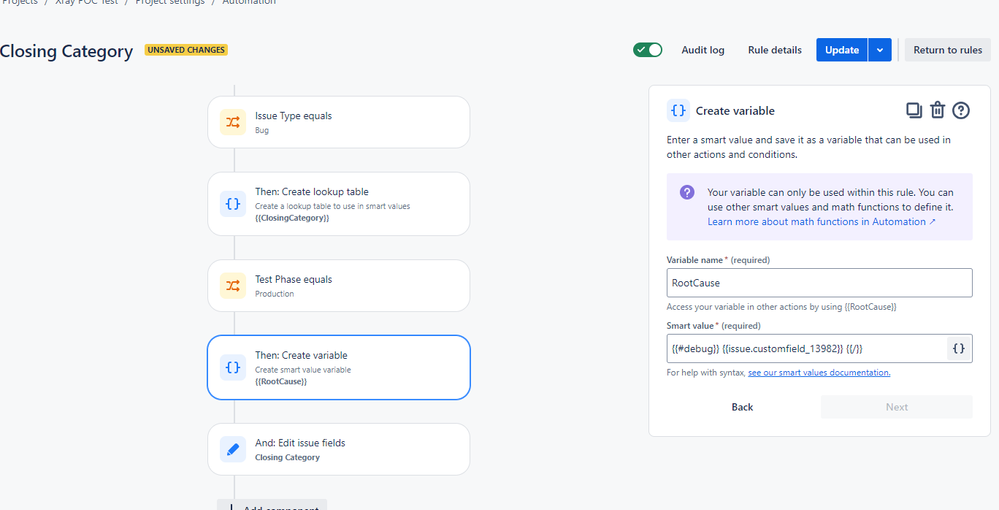Click the Next button
The image size is (999, 510).
[x=896, y=407]
